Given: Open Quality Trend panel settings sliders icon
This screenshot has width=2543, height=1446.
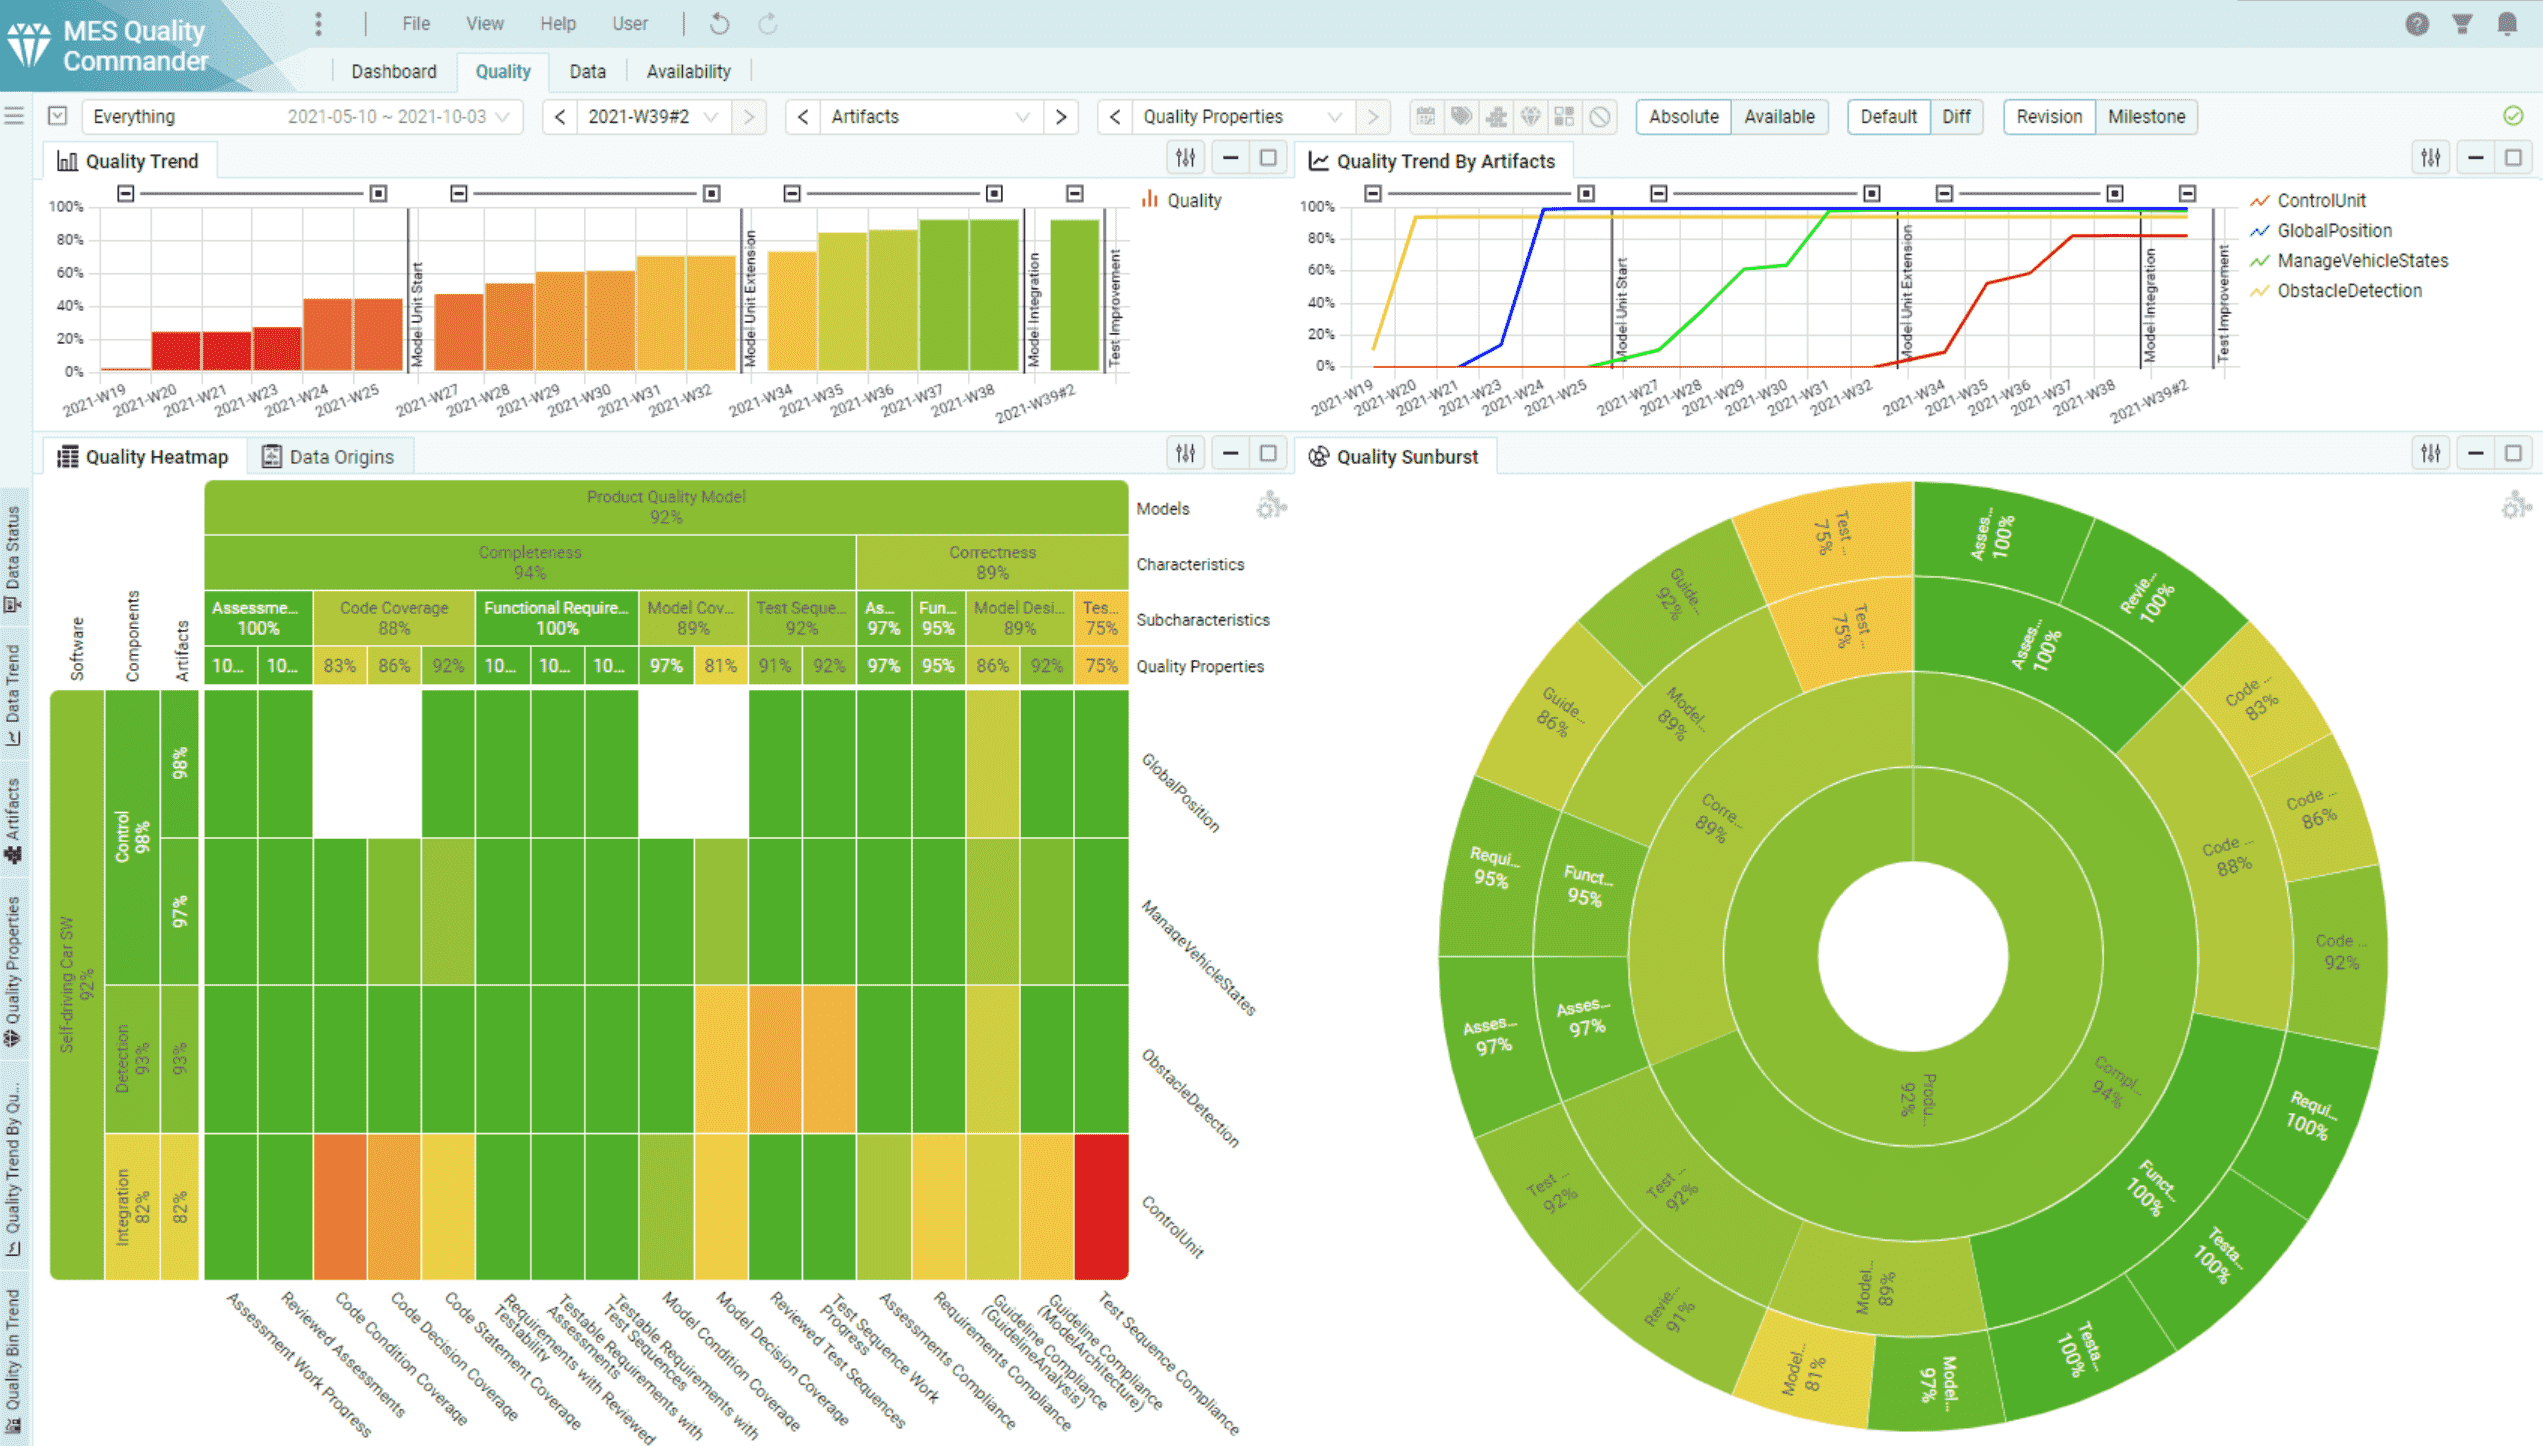Looking at the screenshot, I should [1185, 158].
